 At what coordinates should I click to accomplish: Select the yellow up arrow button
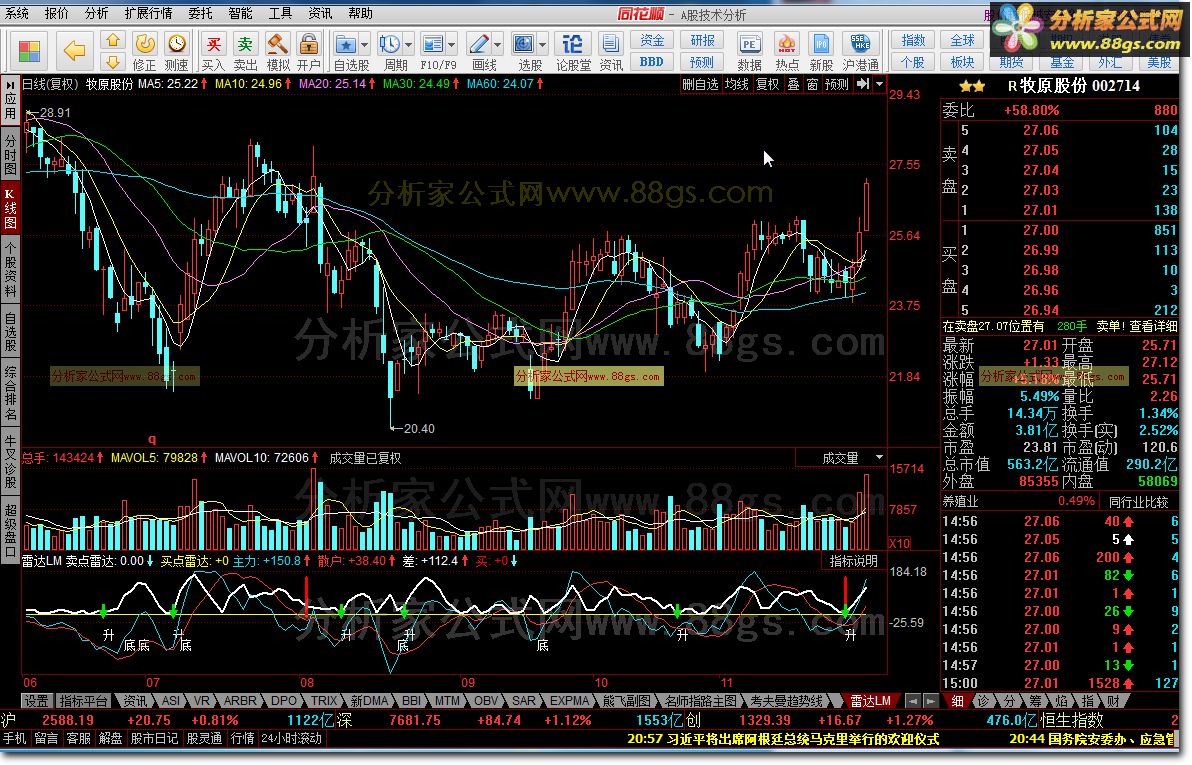coord(113,40)
